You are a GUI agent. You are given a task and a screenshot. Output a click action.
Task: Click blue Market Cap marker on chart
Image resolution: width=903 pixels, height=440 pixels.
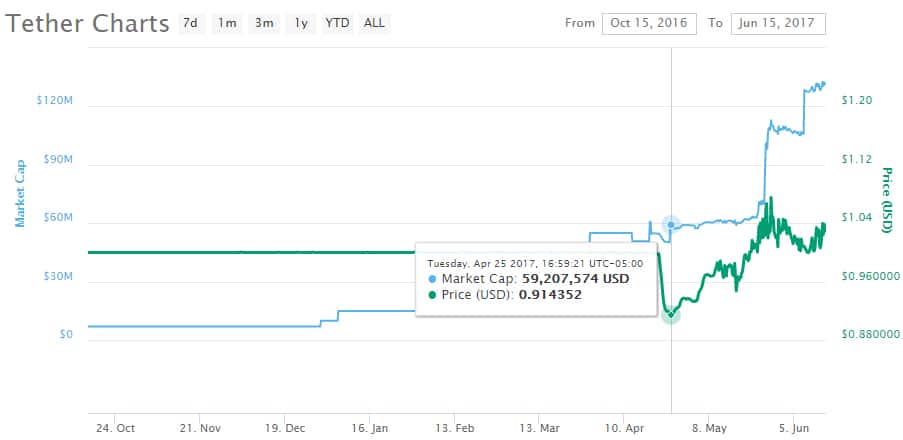(x=670, y=225)
